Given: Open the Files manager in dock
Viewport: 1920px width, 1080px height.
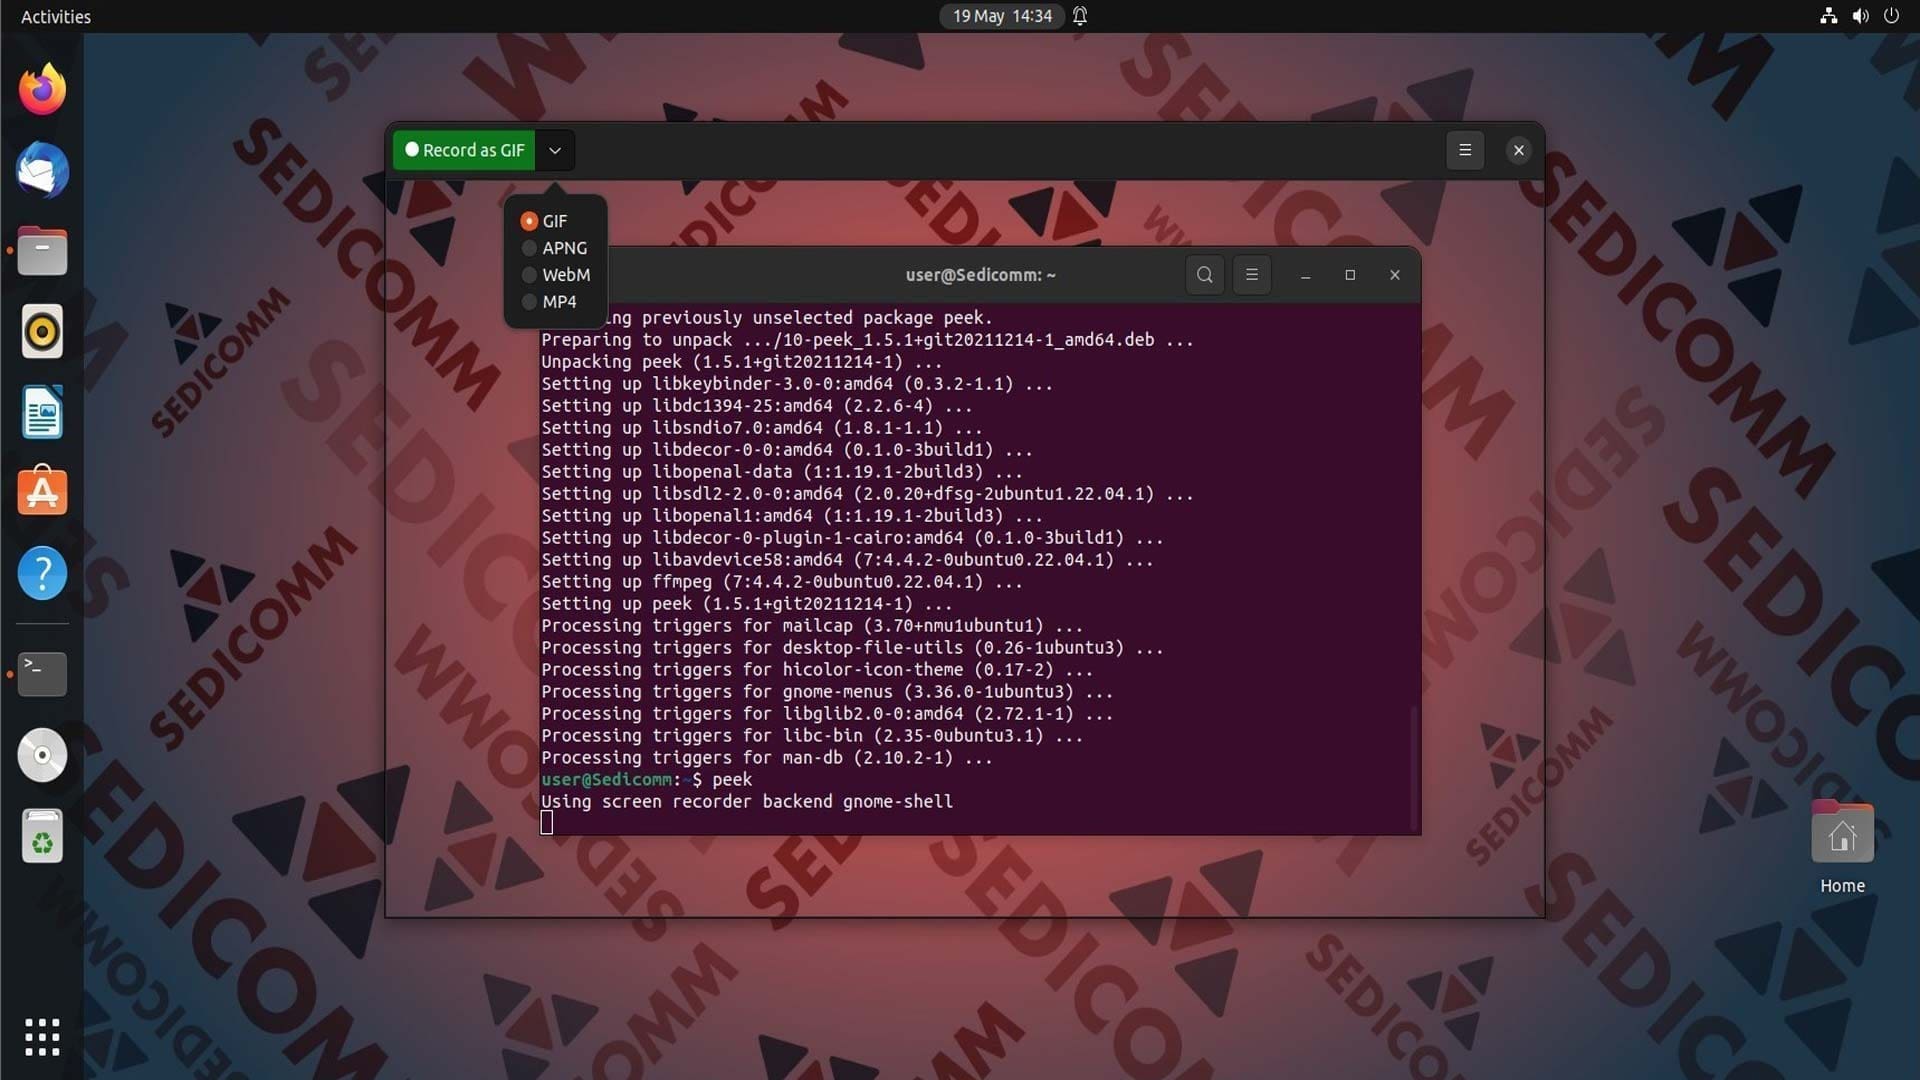Looking at the screenshot, I should click(42, 251).
